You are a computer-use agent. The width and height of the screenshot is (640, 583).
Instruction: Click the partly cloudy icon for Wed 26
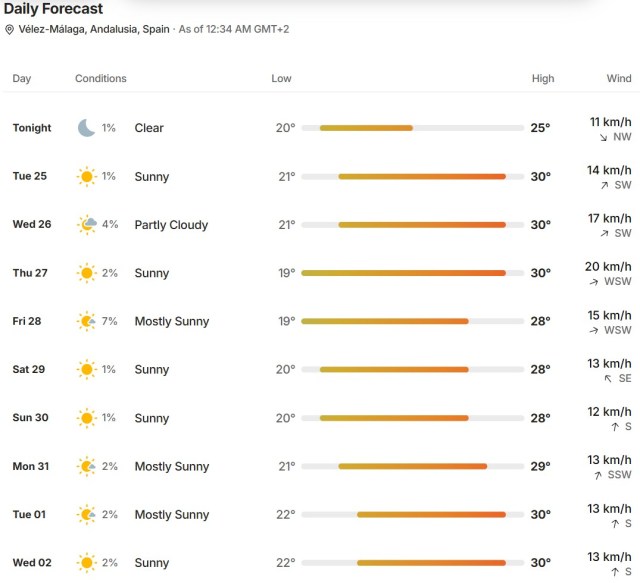coord(87,225)
